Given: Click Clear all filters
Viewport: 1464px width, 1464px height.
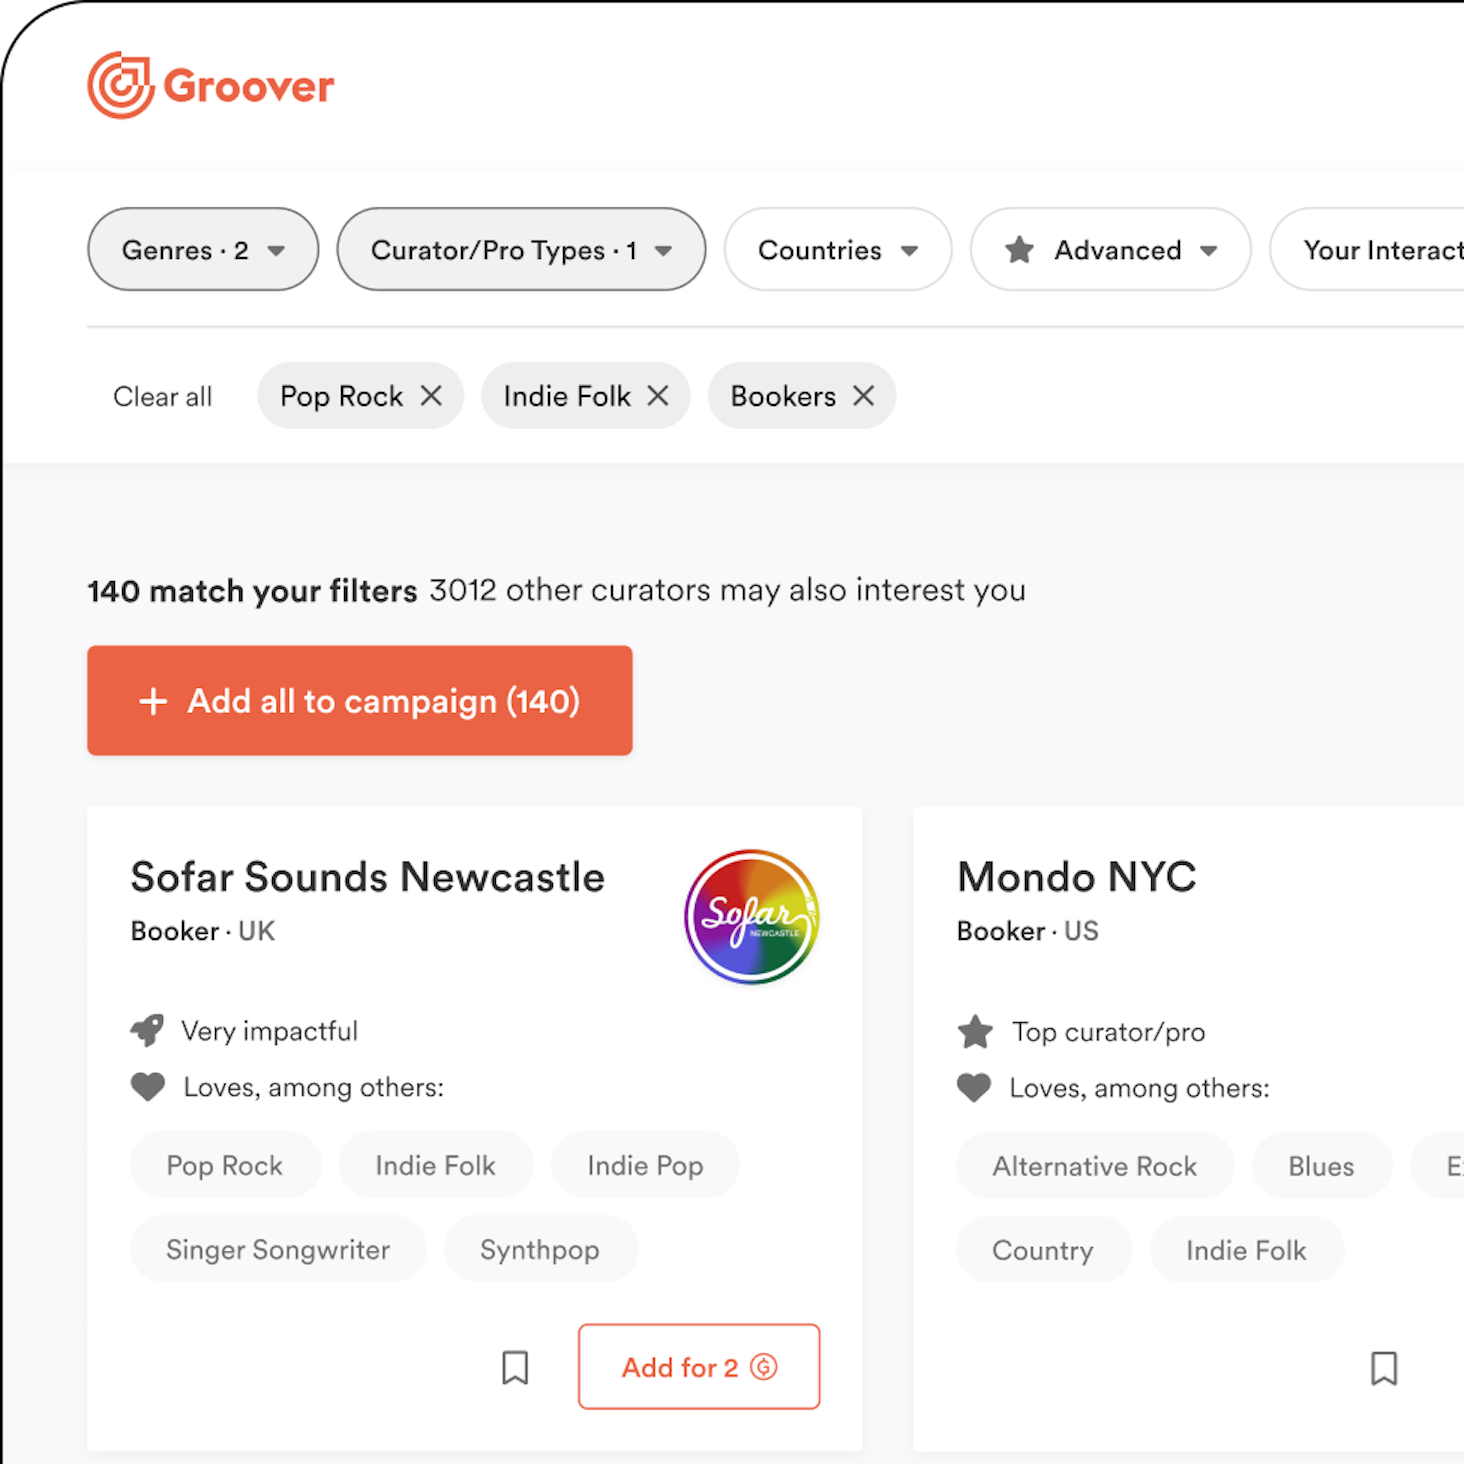Looking at the screenshot, I should tap(163, 397).
